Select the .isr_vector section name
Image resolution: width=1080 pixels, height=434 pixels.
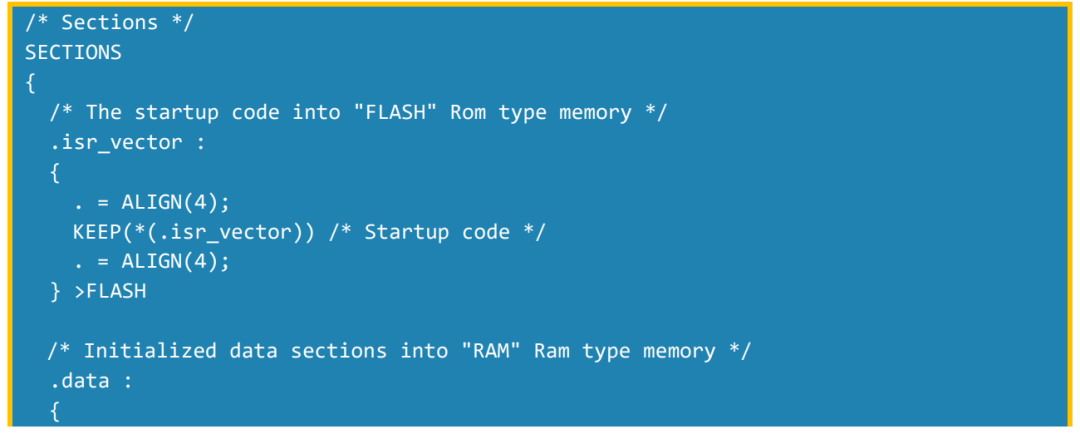(x=116, y=143)
